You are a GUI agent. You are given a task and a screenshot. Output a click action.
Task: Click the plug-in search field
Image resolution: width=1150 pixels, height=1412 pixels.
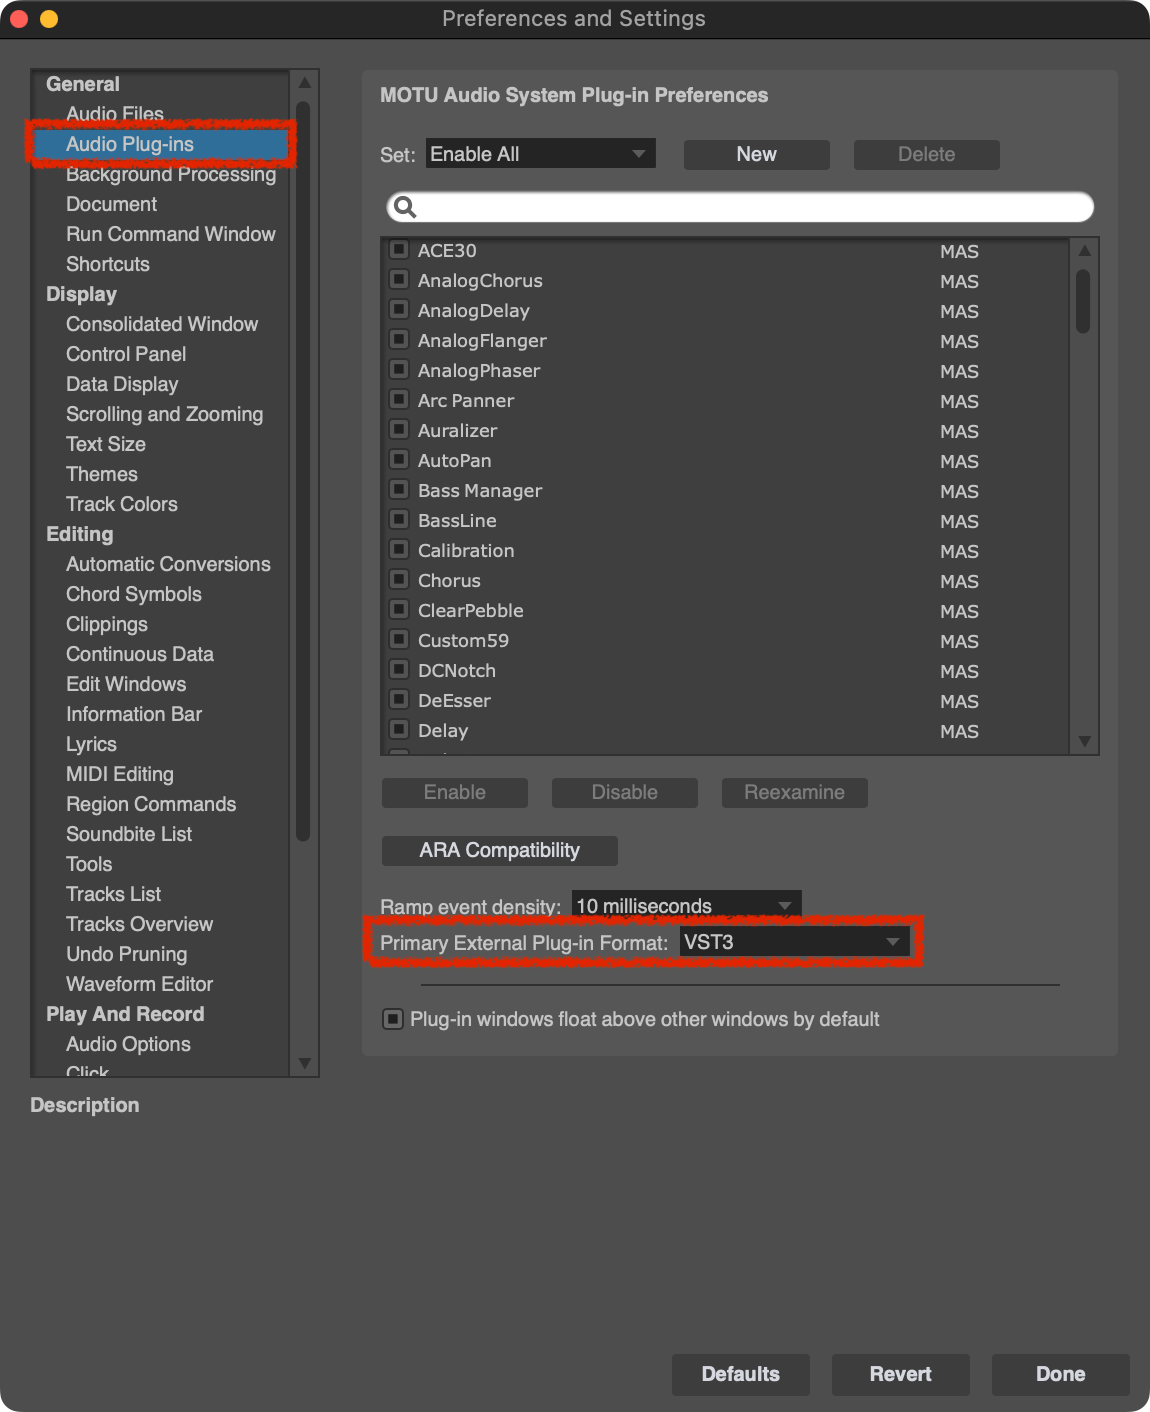(x=750, y=207)
